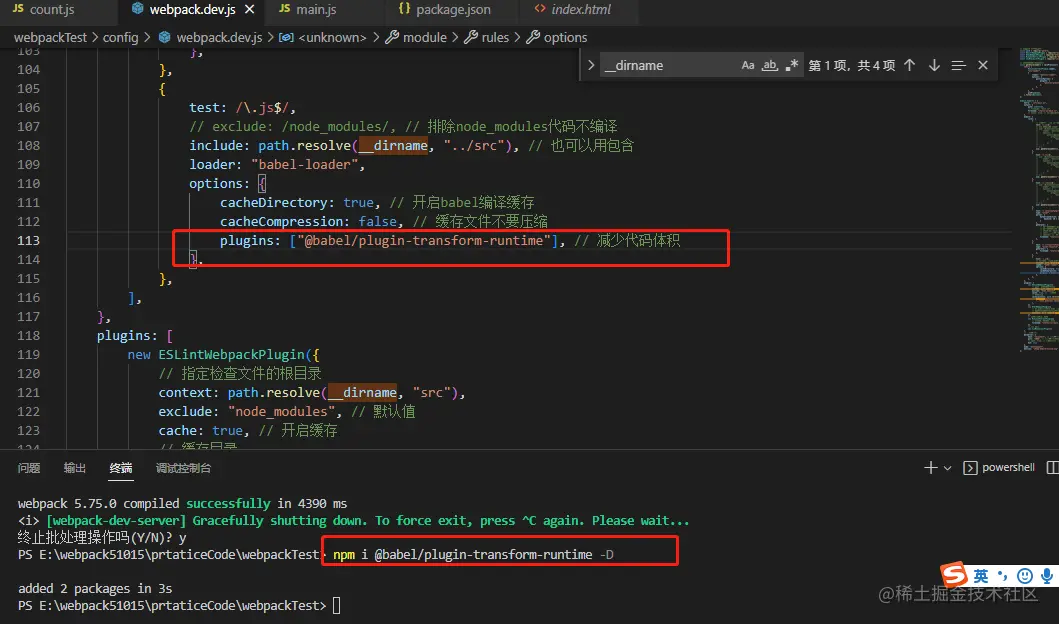Go to previous match arrow
This screenshot has height=624, width=1059.
(910, 65)
